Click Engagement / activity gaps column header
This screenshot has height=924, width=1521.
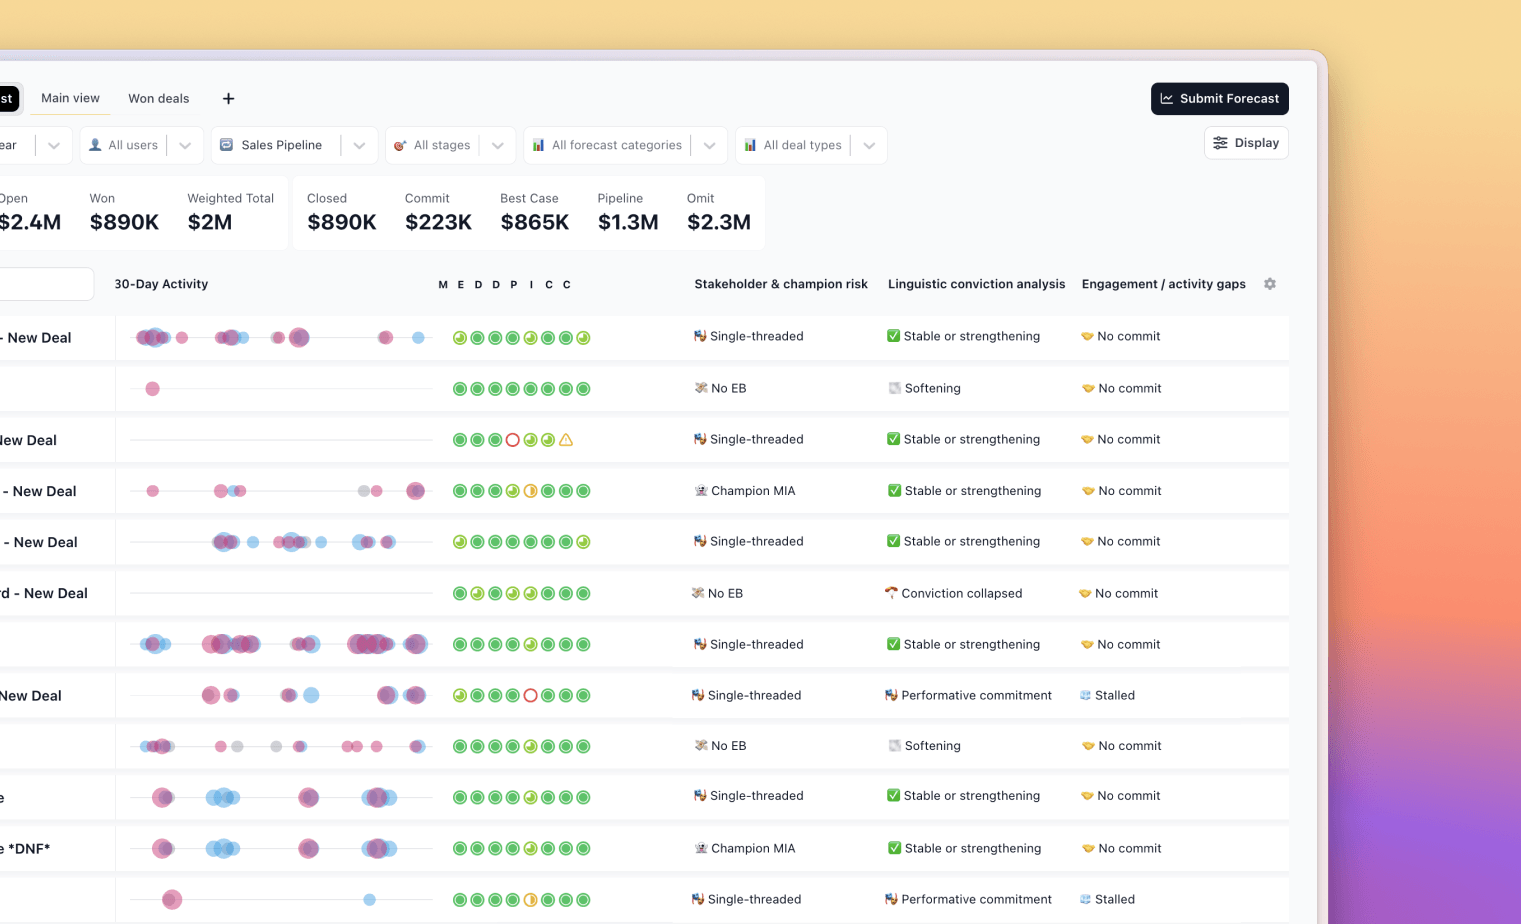click(x=1164, y=284)
